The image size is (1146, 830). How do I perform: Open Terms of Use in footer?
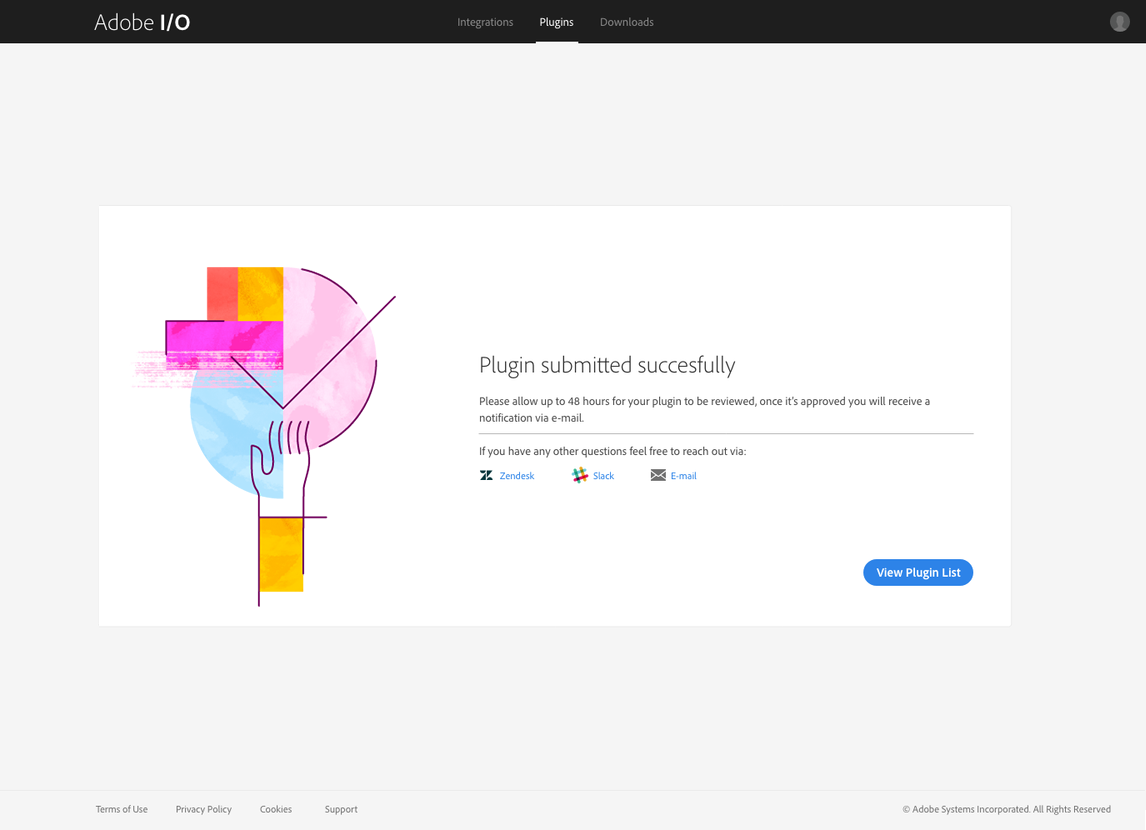pos(121,810)
